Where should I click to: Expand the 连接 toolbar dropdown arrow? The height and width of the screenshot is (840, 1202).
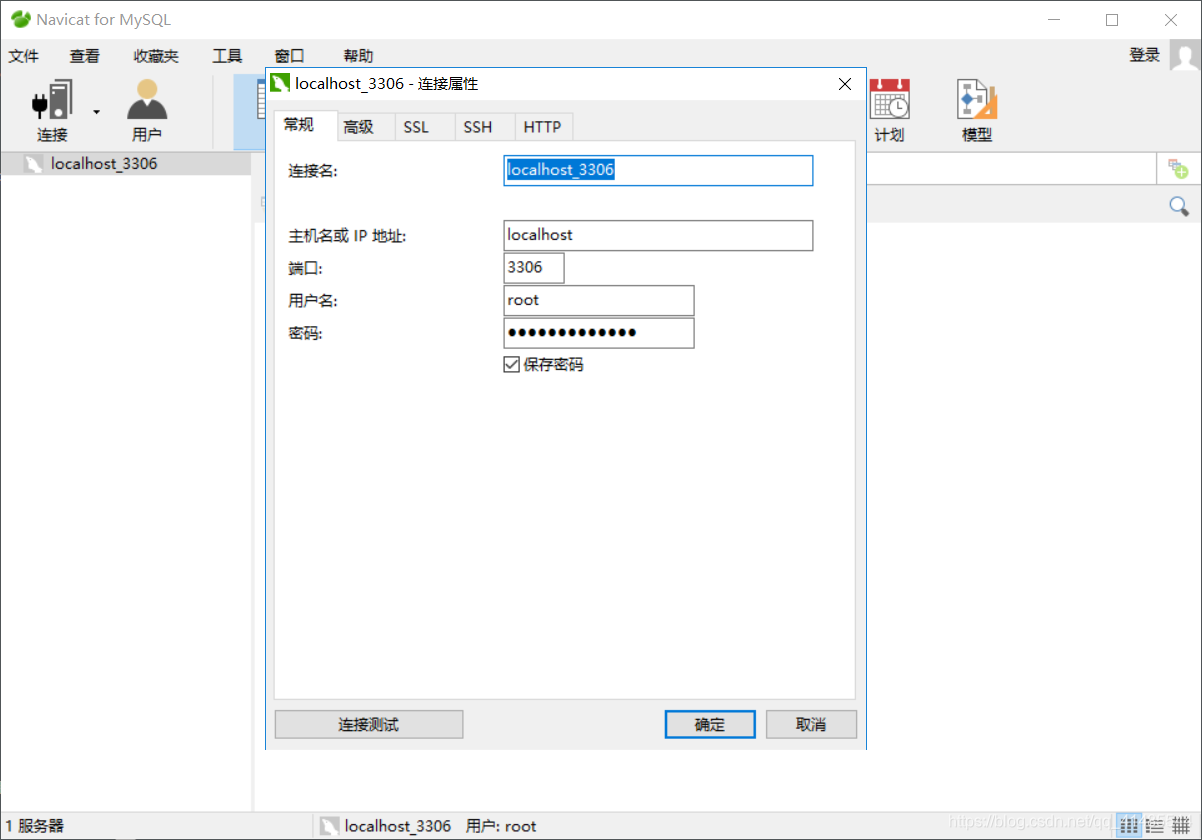[97, 111]
